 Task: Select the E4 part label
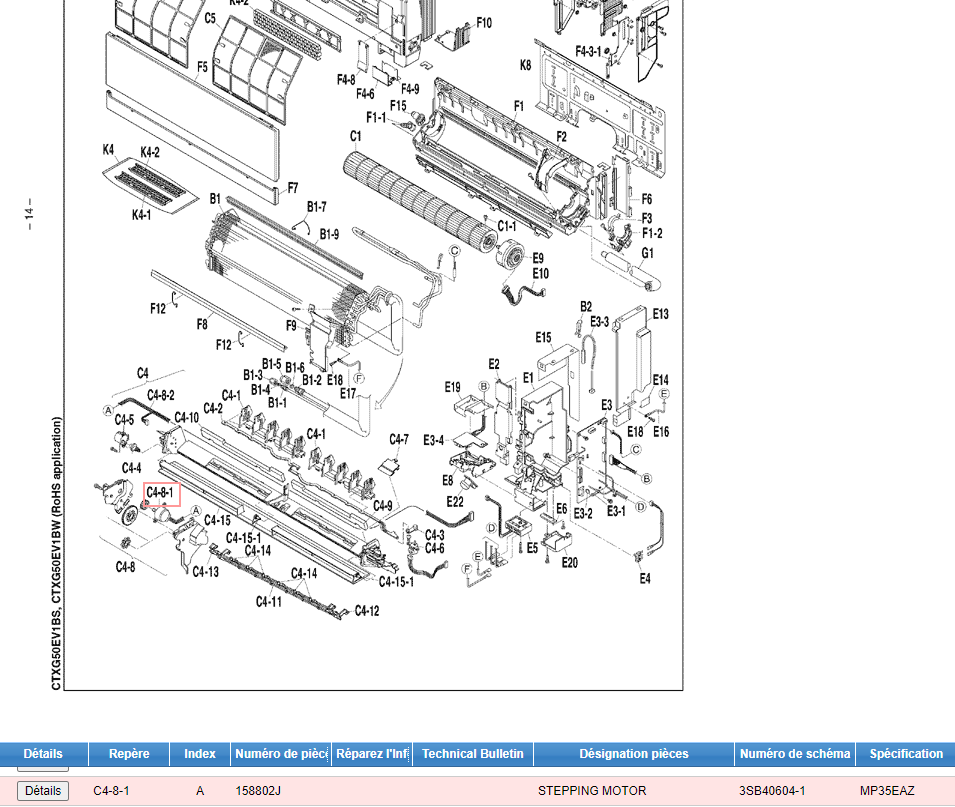pos(645,579)
